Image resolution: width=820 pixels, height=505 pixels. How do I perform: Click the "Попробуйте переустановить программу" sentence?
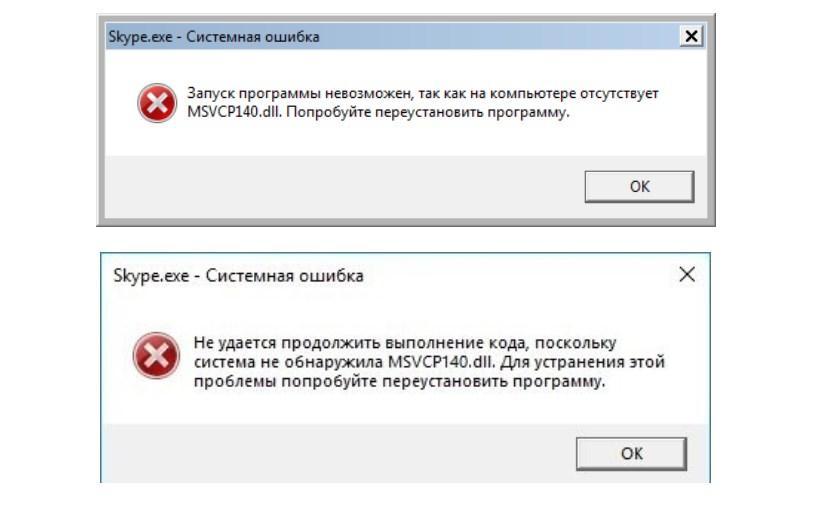428,112
